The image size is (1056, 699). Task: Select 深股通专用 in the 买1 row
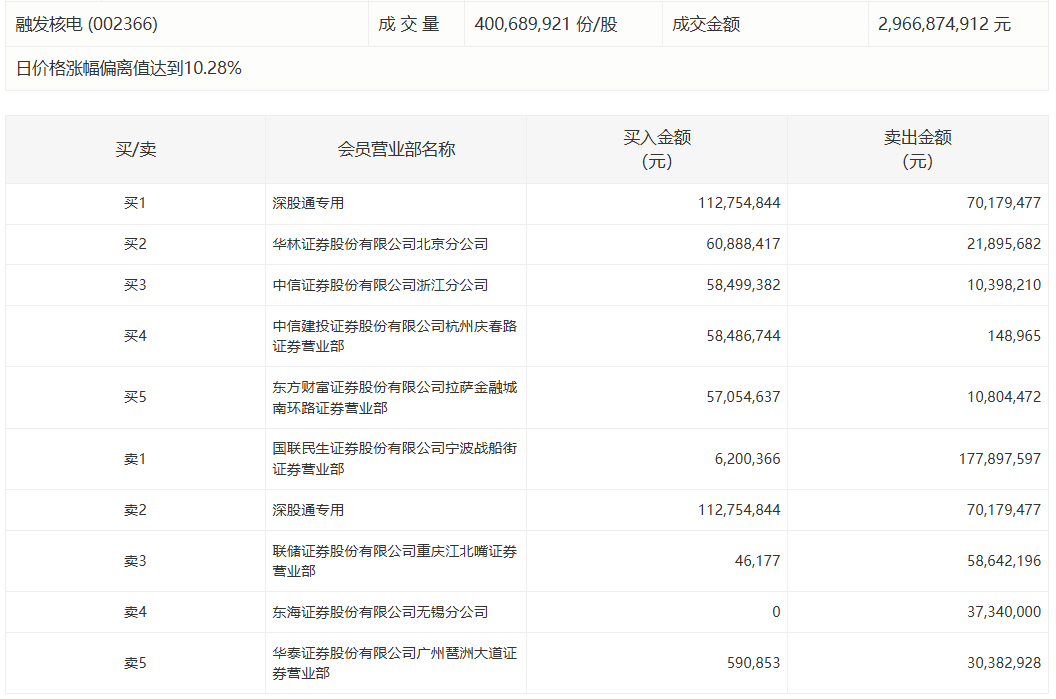coord(308,203)
